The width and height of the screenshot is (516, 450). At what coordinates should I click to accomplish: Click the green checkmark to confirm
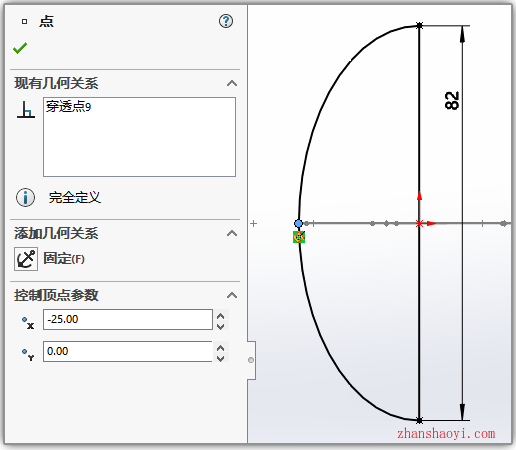pyautogui.click(x=20, y=48)
